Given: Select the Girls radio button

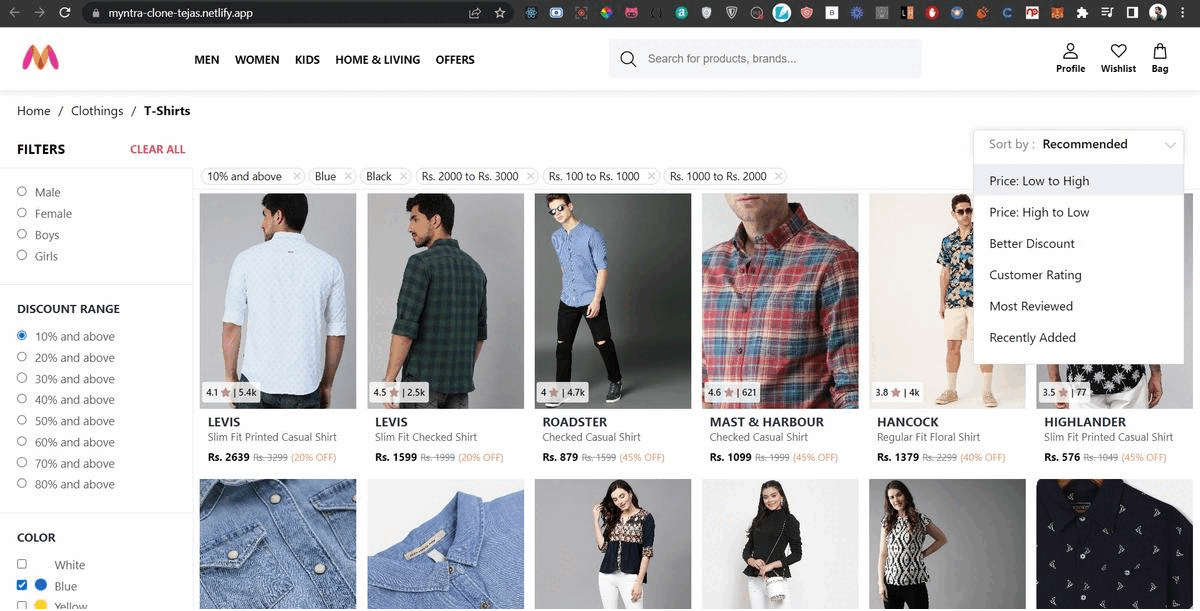Looking at the screenshot, I should point(22,255).
